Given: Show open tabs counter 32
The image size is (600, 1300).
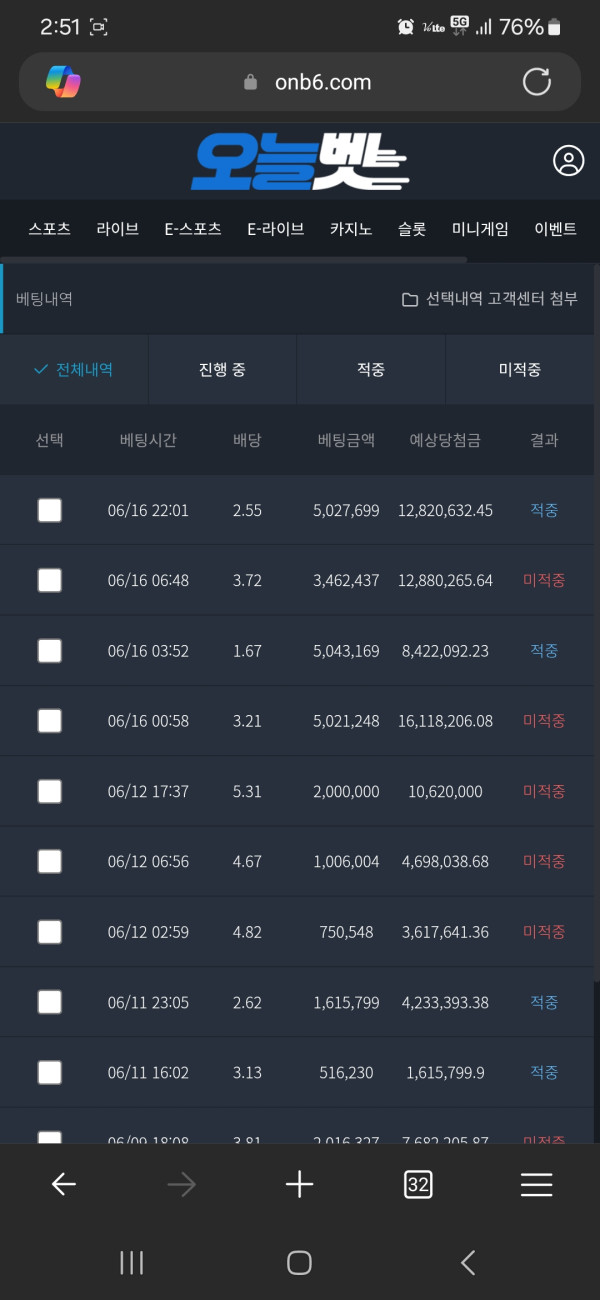Looking at the screenshot, I should click(418, 1185).
